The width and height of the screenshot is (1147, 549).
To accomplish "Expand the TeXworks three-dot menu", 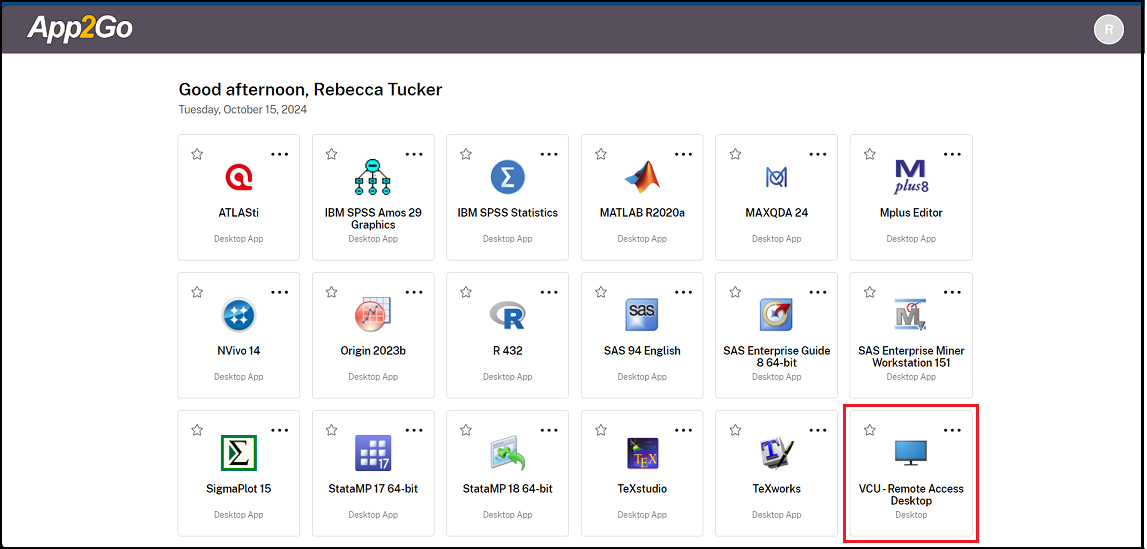I will click(x=818, y=431).
